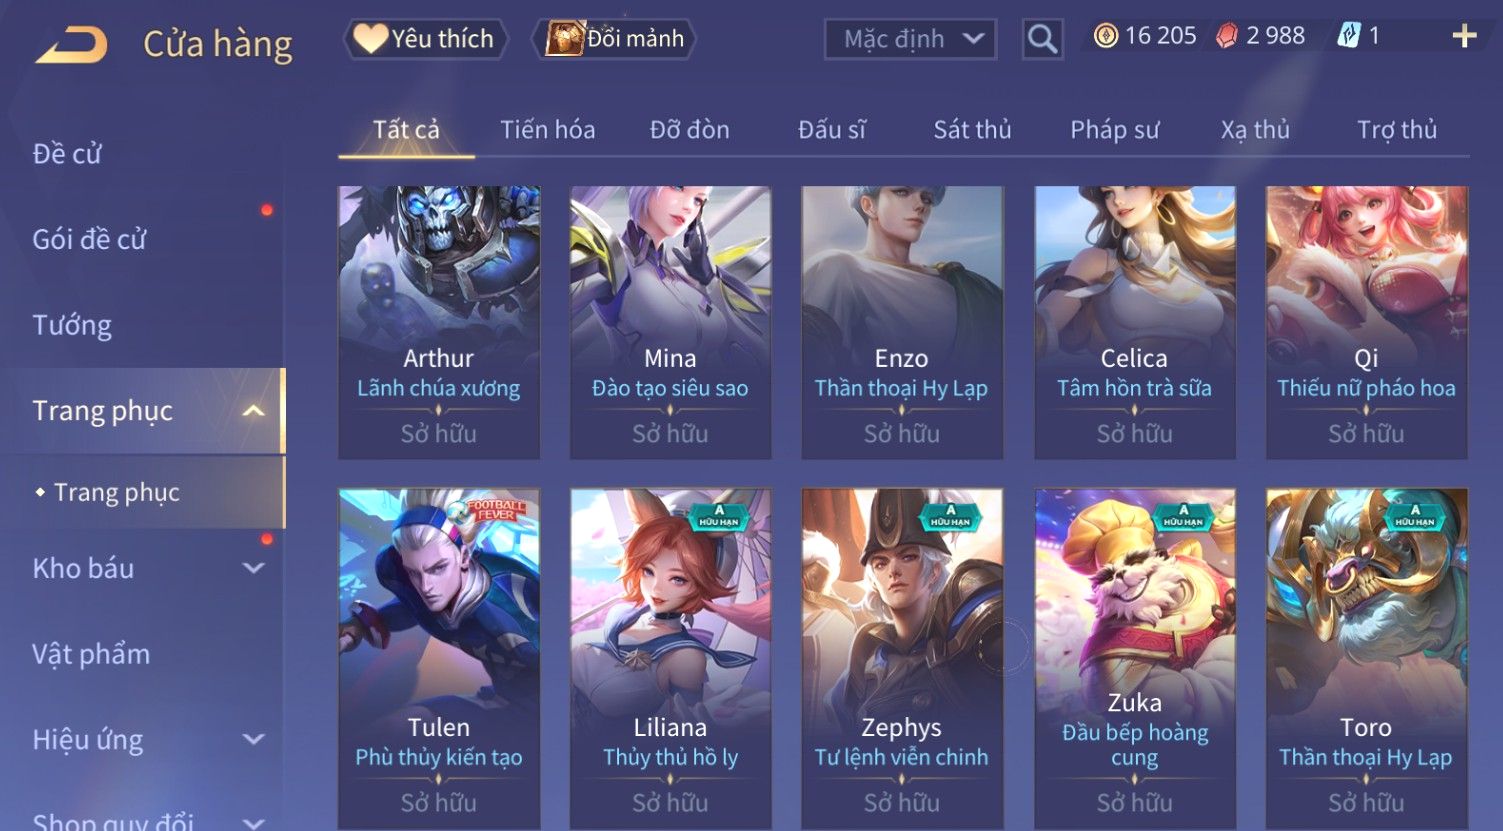Open Đổi mảnh chest exchange

click(x=617, y=39)
